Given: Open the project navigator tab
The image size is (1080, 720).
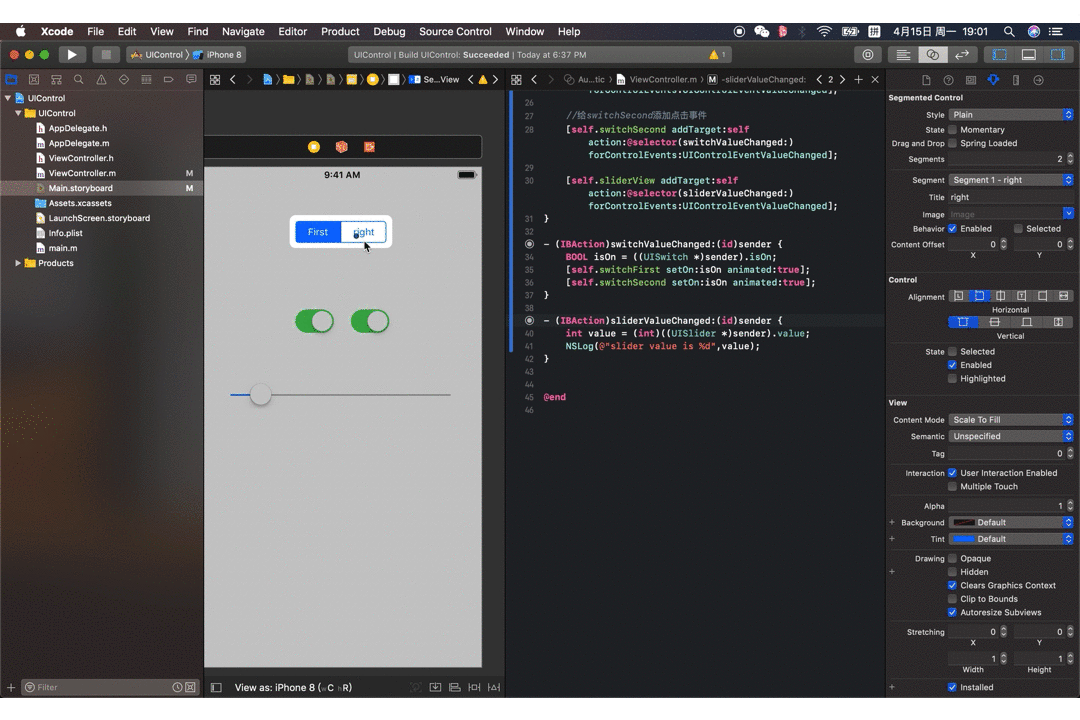Looking at the screenshot, I should 12,80.
